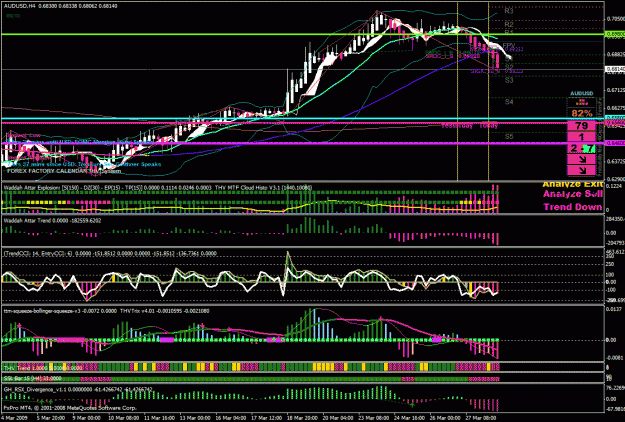Click the 27 Mar 08:00 time axis label
The height and width of the screenshot is (422, 625).
(480, 418)
